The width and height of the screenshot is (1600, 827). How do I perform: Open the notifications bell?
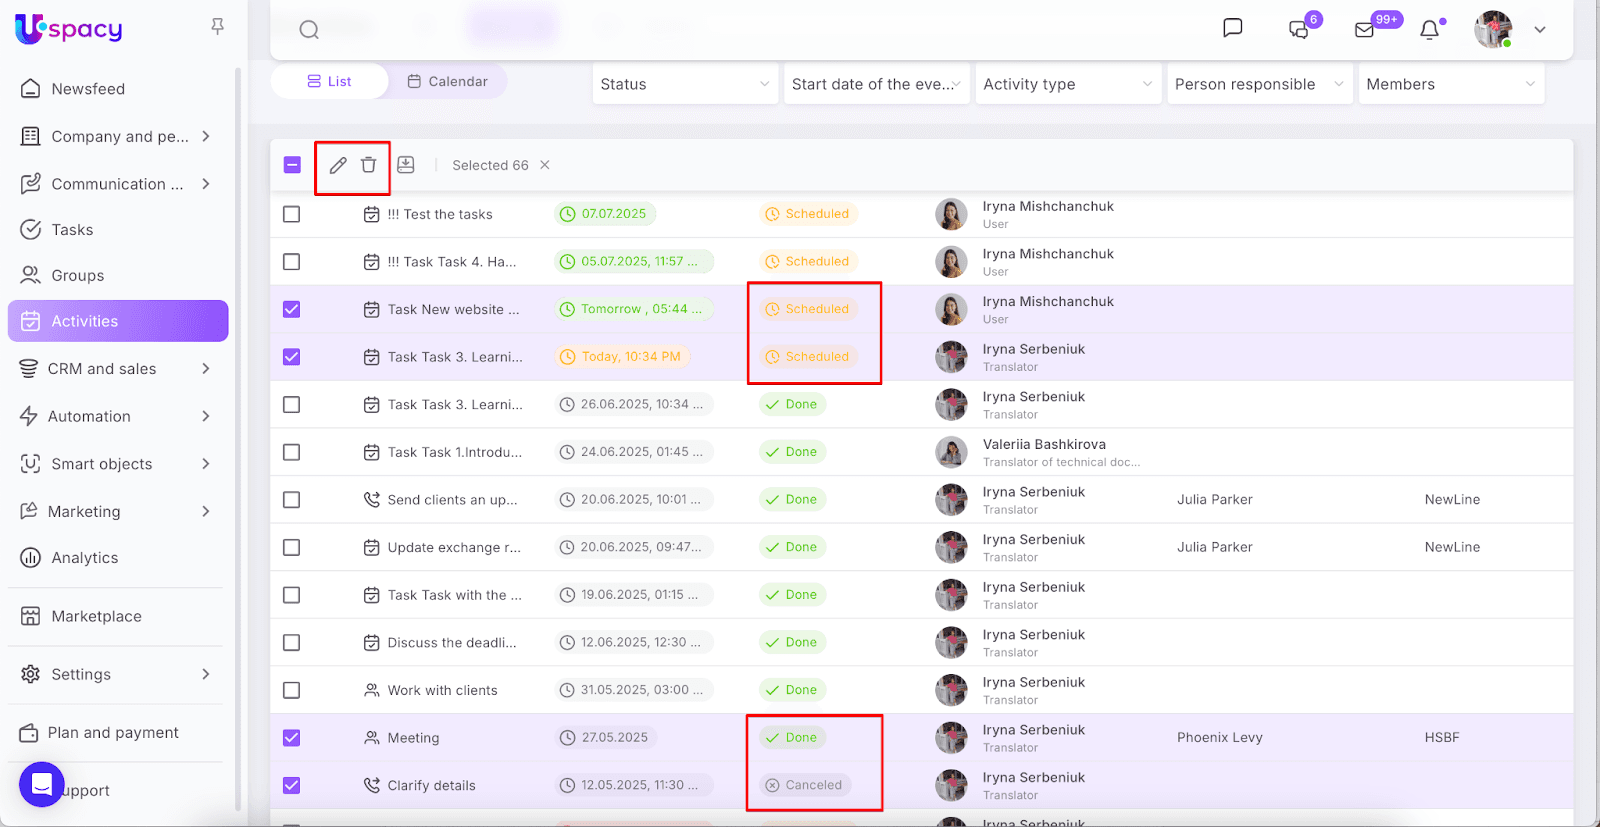click(1430, 30)
